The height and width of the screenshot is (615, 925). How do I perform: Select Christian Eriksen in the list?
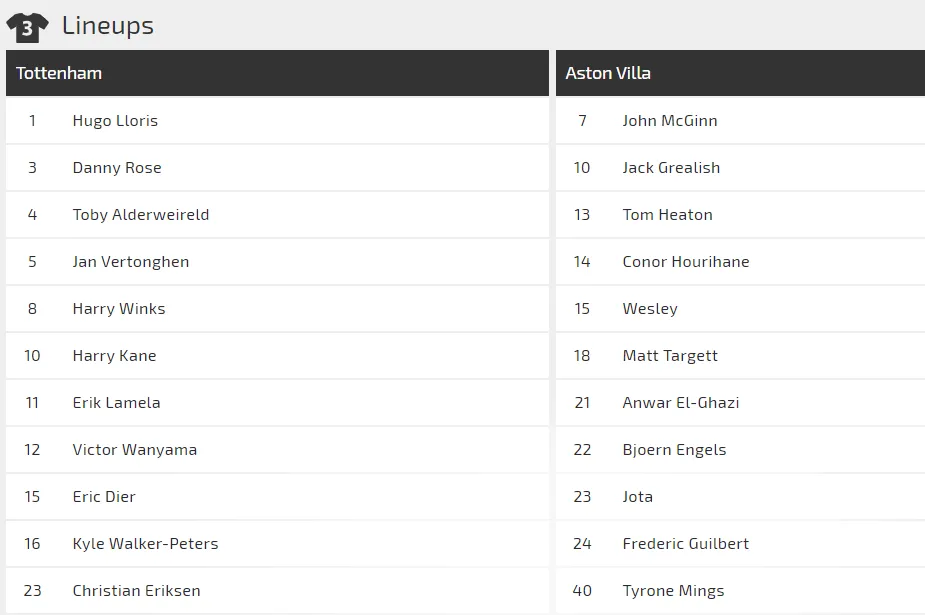pos(136,591)
